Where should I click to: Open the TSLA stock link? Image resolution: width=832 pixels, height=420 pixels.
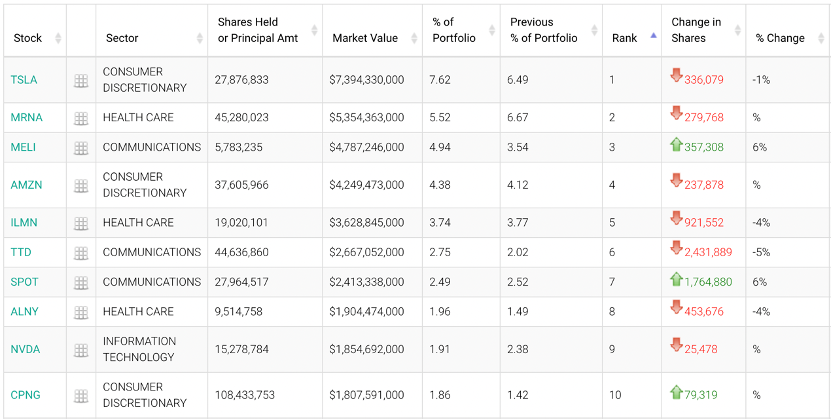23,79
